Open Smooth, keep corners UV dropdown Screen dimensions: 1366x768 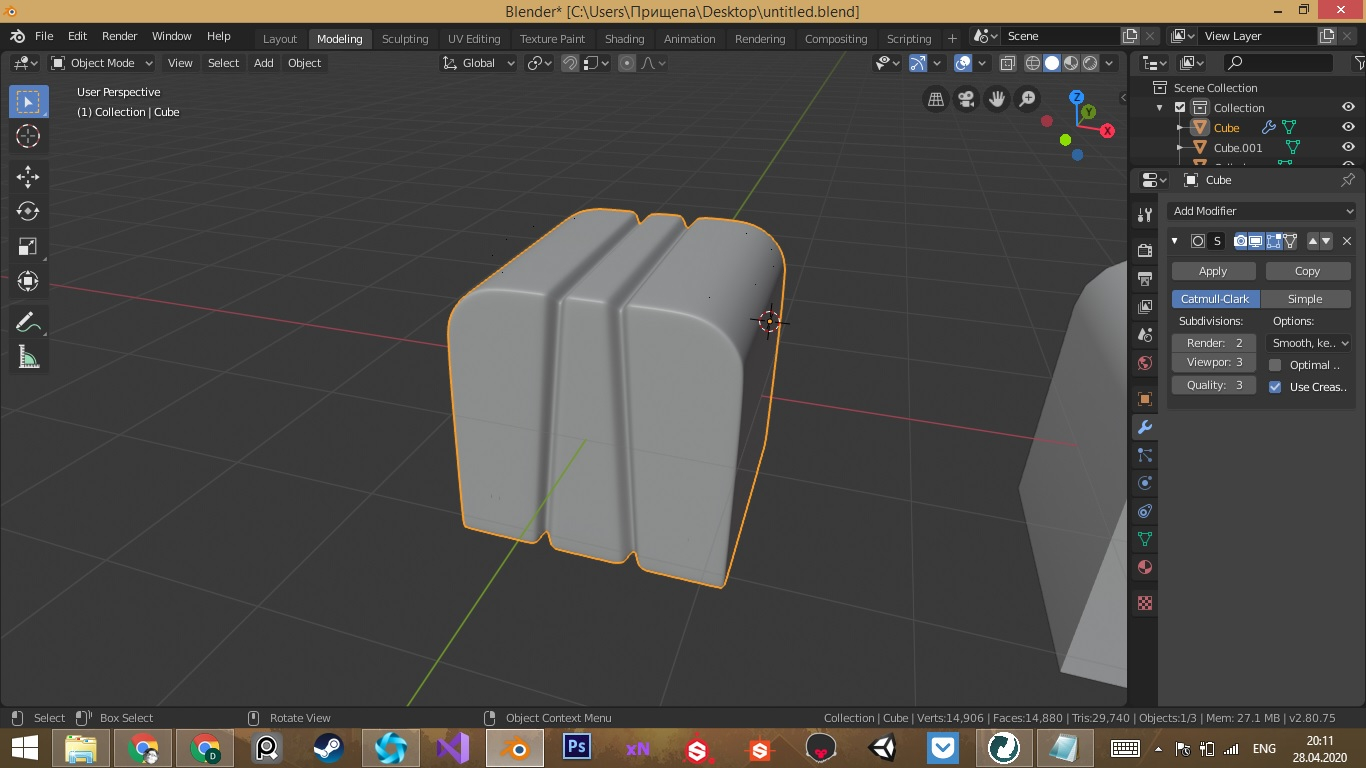[1309, 343]
